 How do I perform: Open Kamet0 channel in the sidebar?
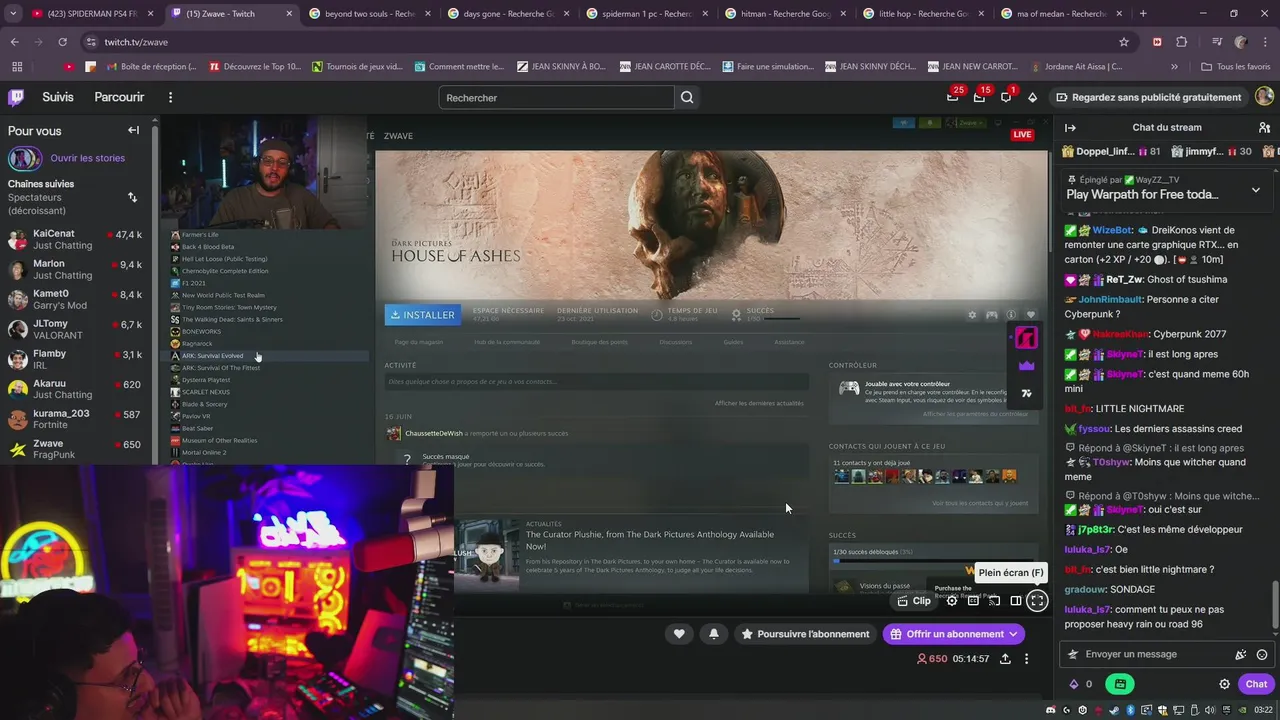(76, 300)
